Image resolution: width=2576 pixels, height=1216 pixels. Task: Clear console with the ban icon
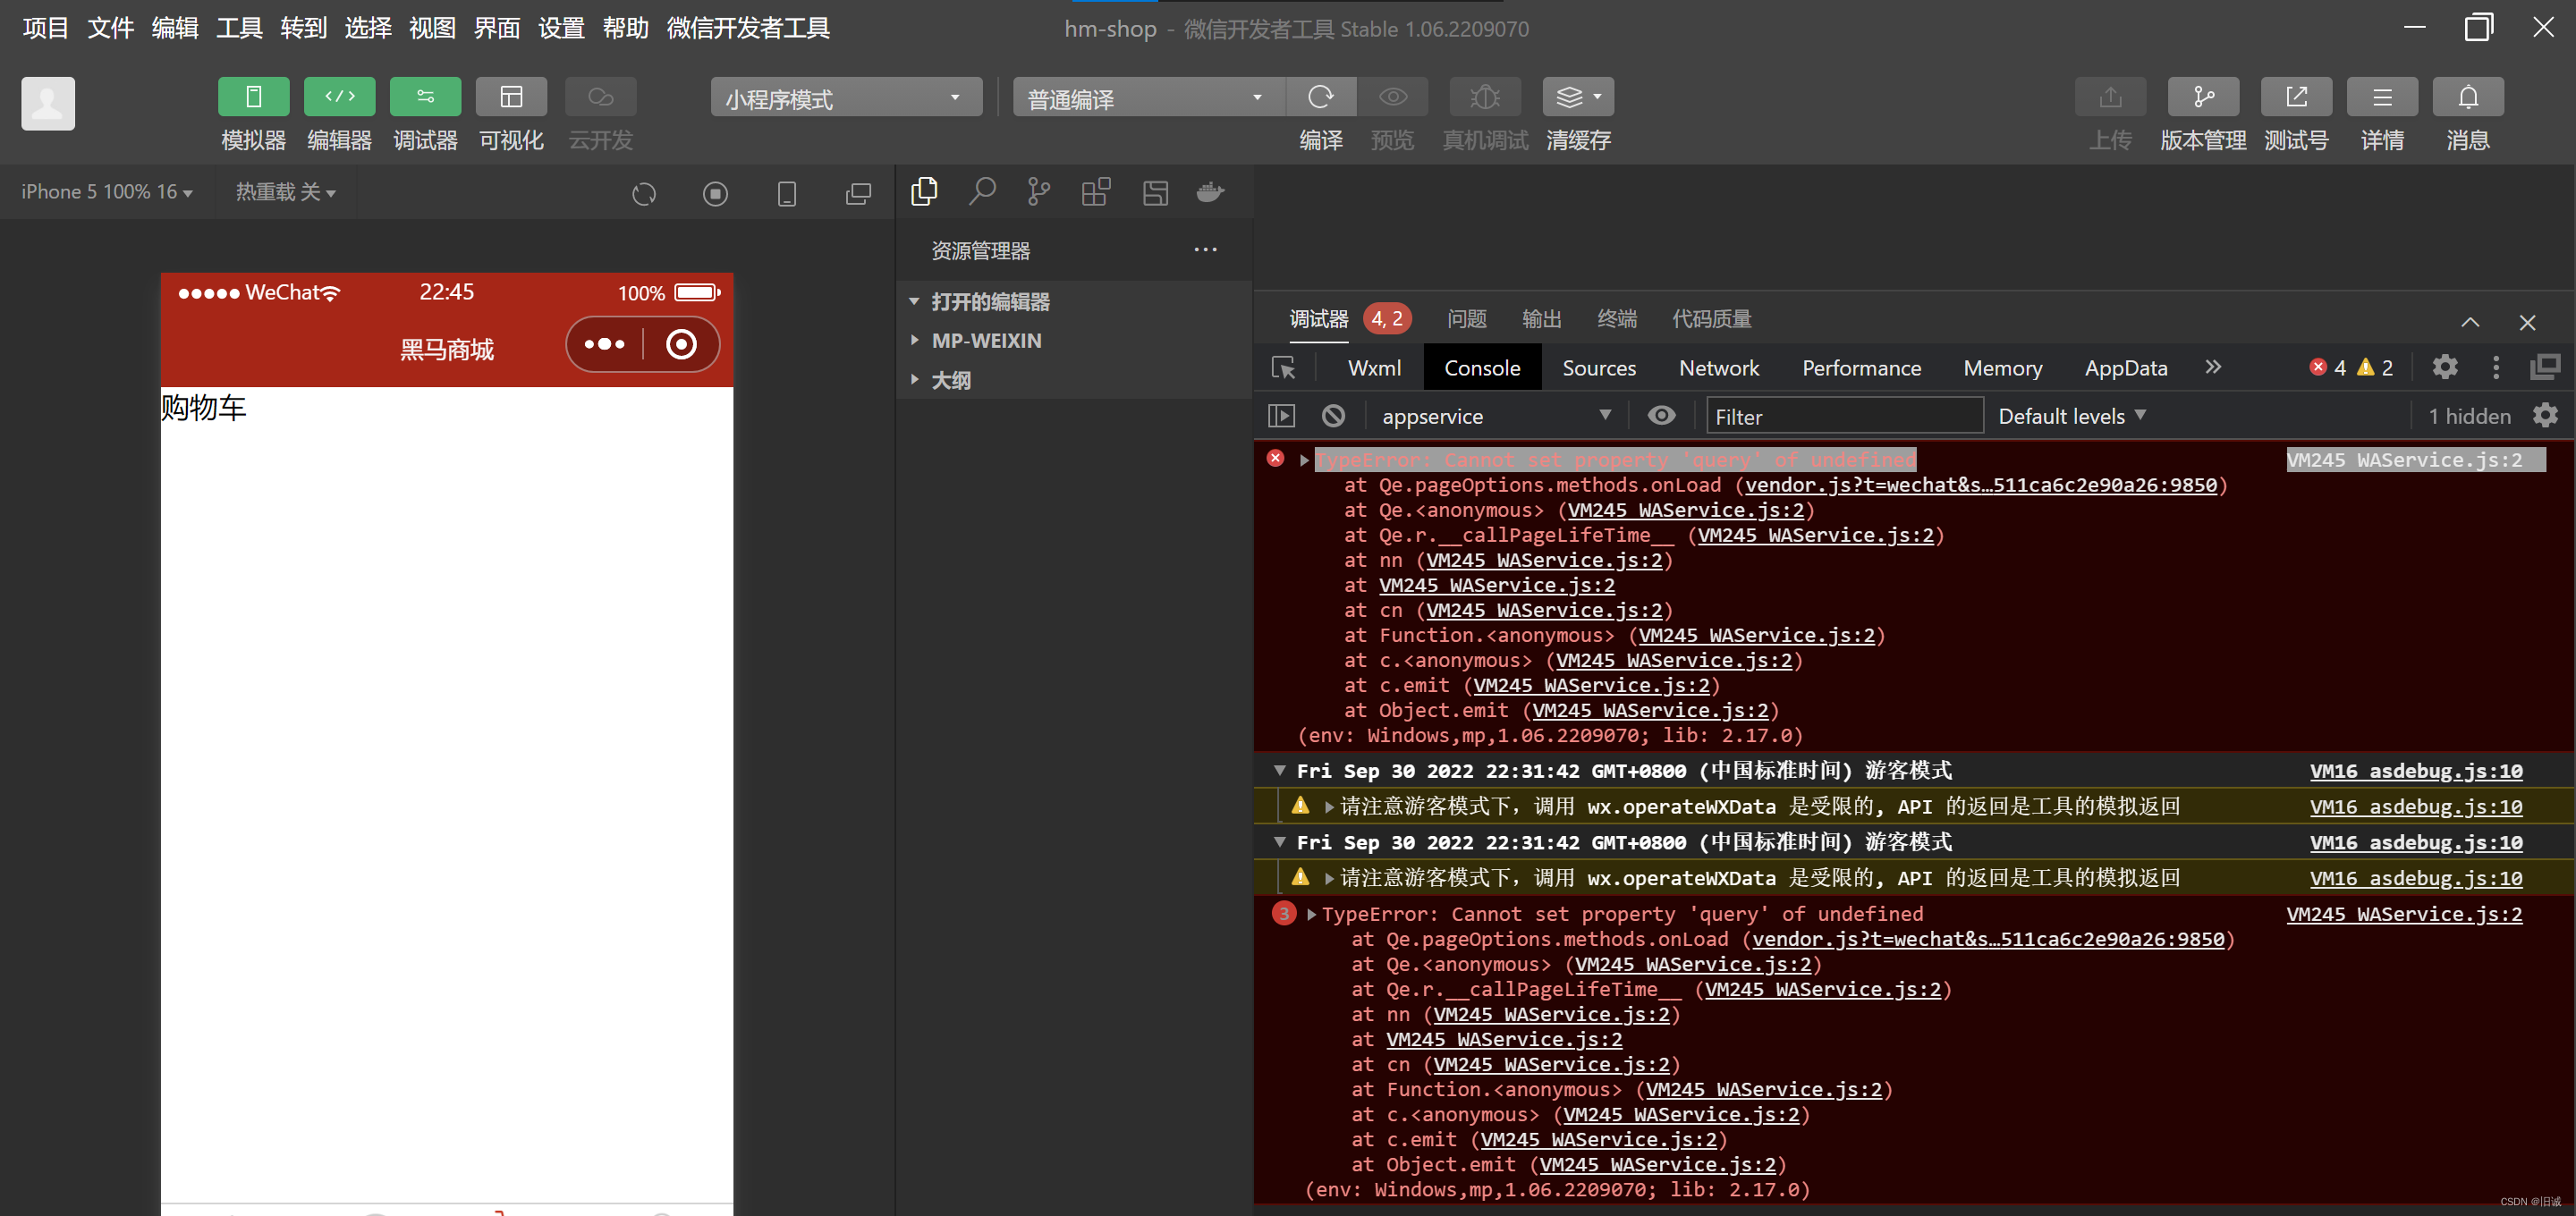pos(1333,416)
